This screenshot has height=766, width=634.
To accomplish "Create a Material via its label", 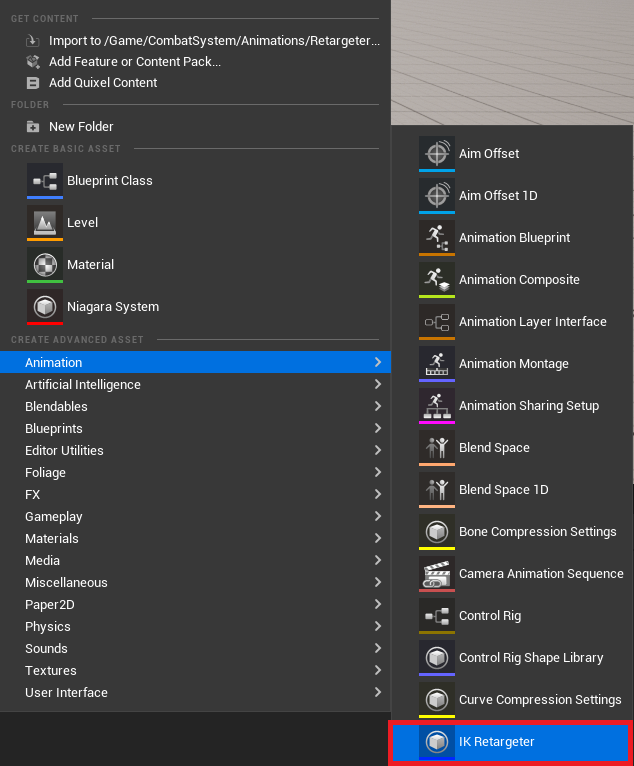I will click(x=90, y=265).
